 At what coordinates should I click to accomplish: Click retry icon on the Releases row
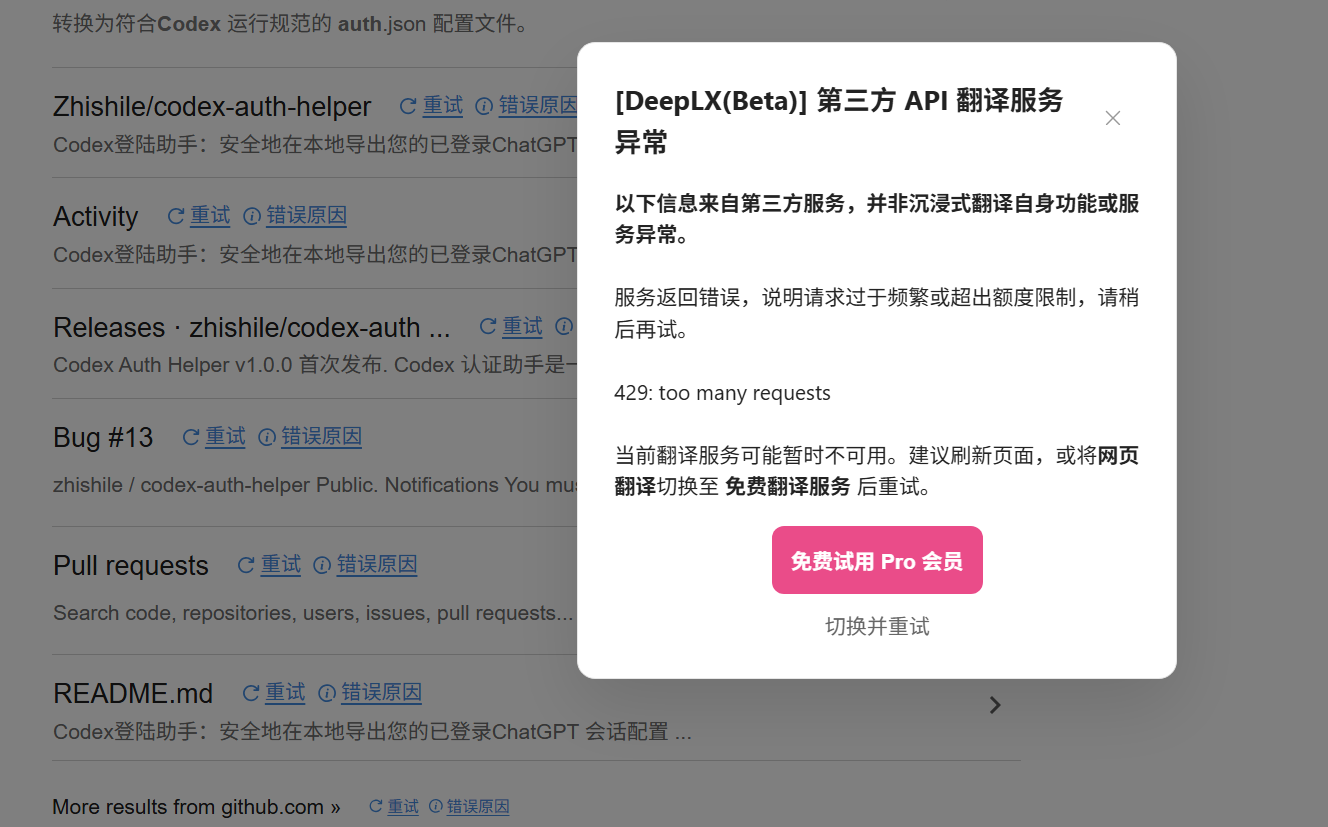(x=488, y=326)
